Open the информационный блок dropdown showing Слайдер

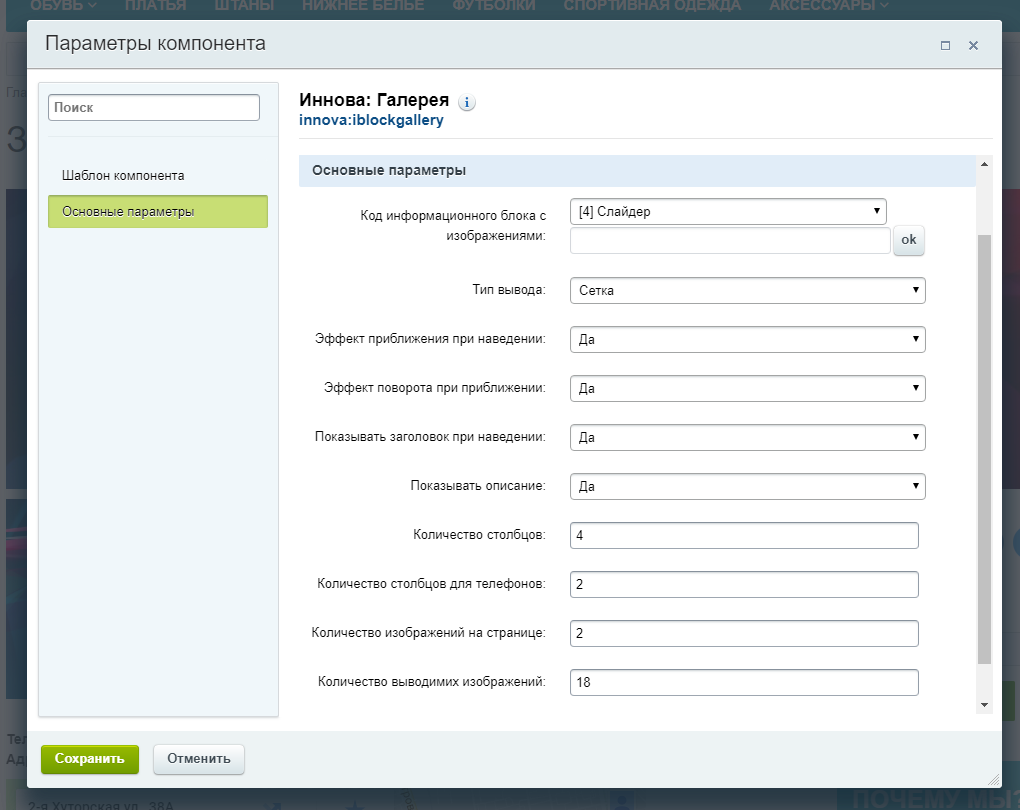click(728, 211)
